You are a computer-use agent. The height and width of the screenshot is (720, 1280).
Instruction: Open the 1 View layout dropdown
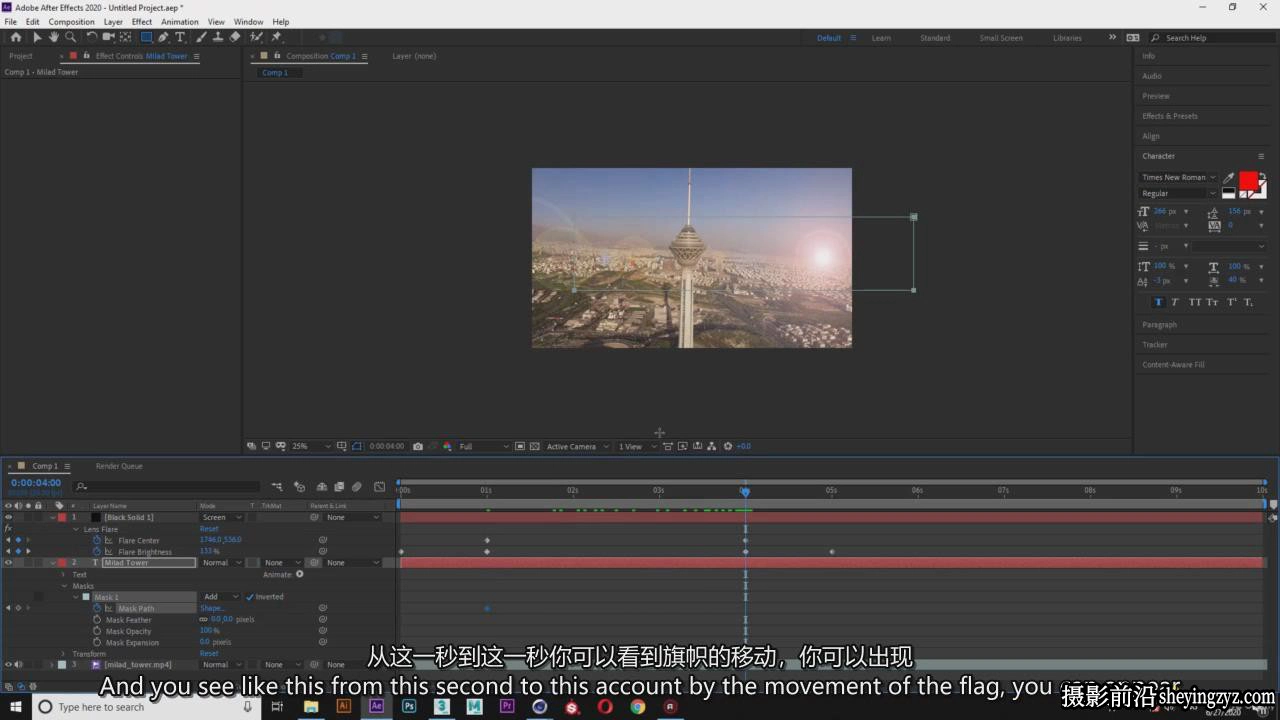pos(636,446)
